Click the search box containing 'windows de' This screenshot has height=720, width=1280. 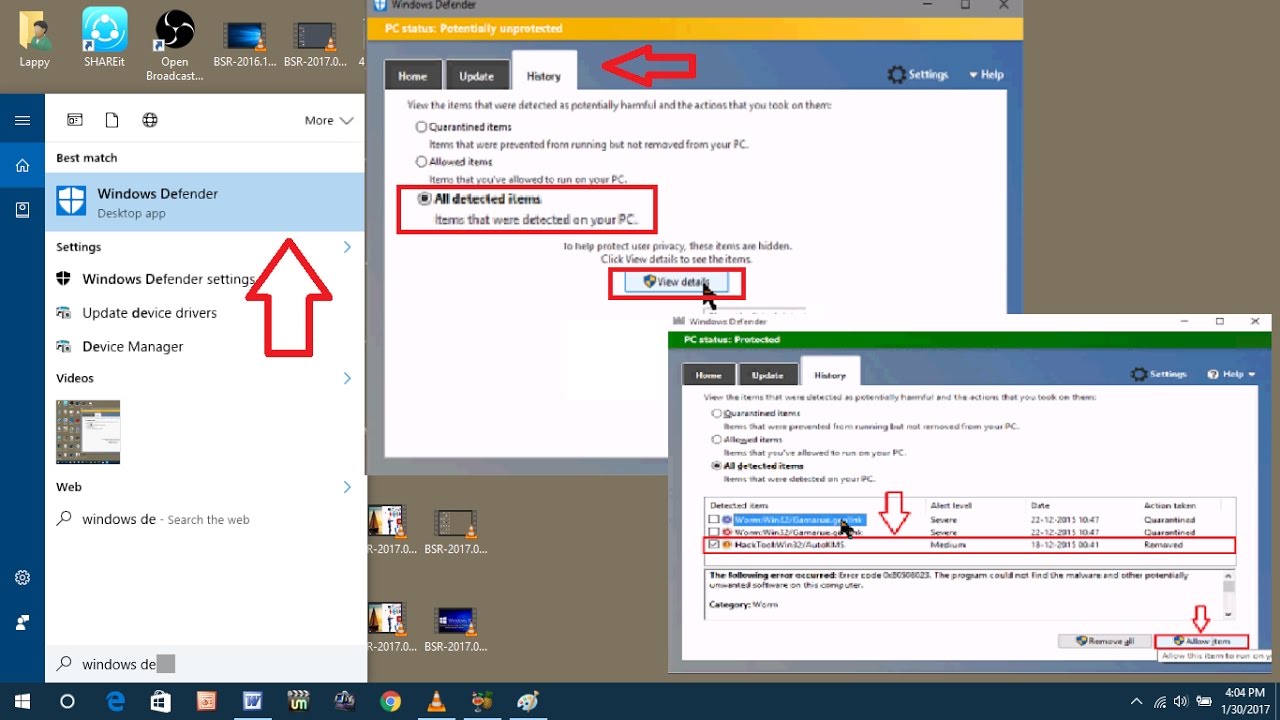[205, 664]
